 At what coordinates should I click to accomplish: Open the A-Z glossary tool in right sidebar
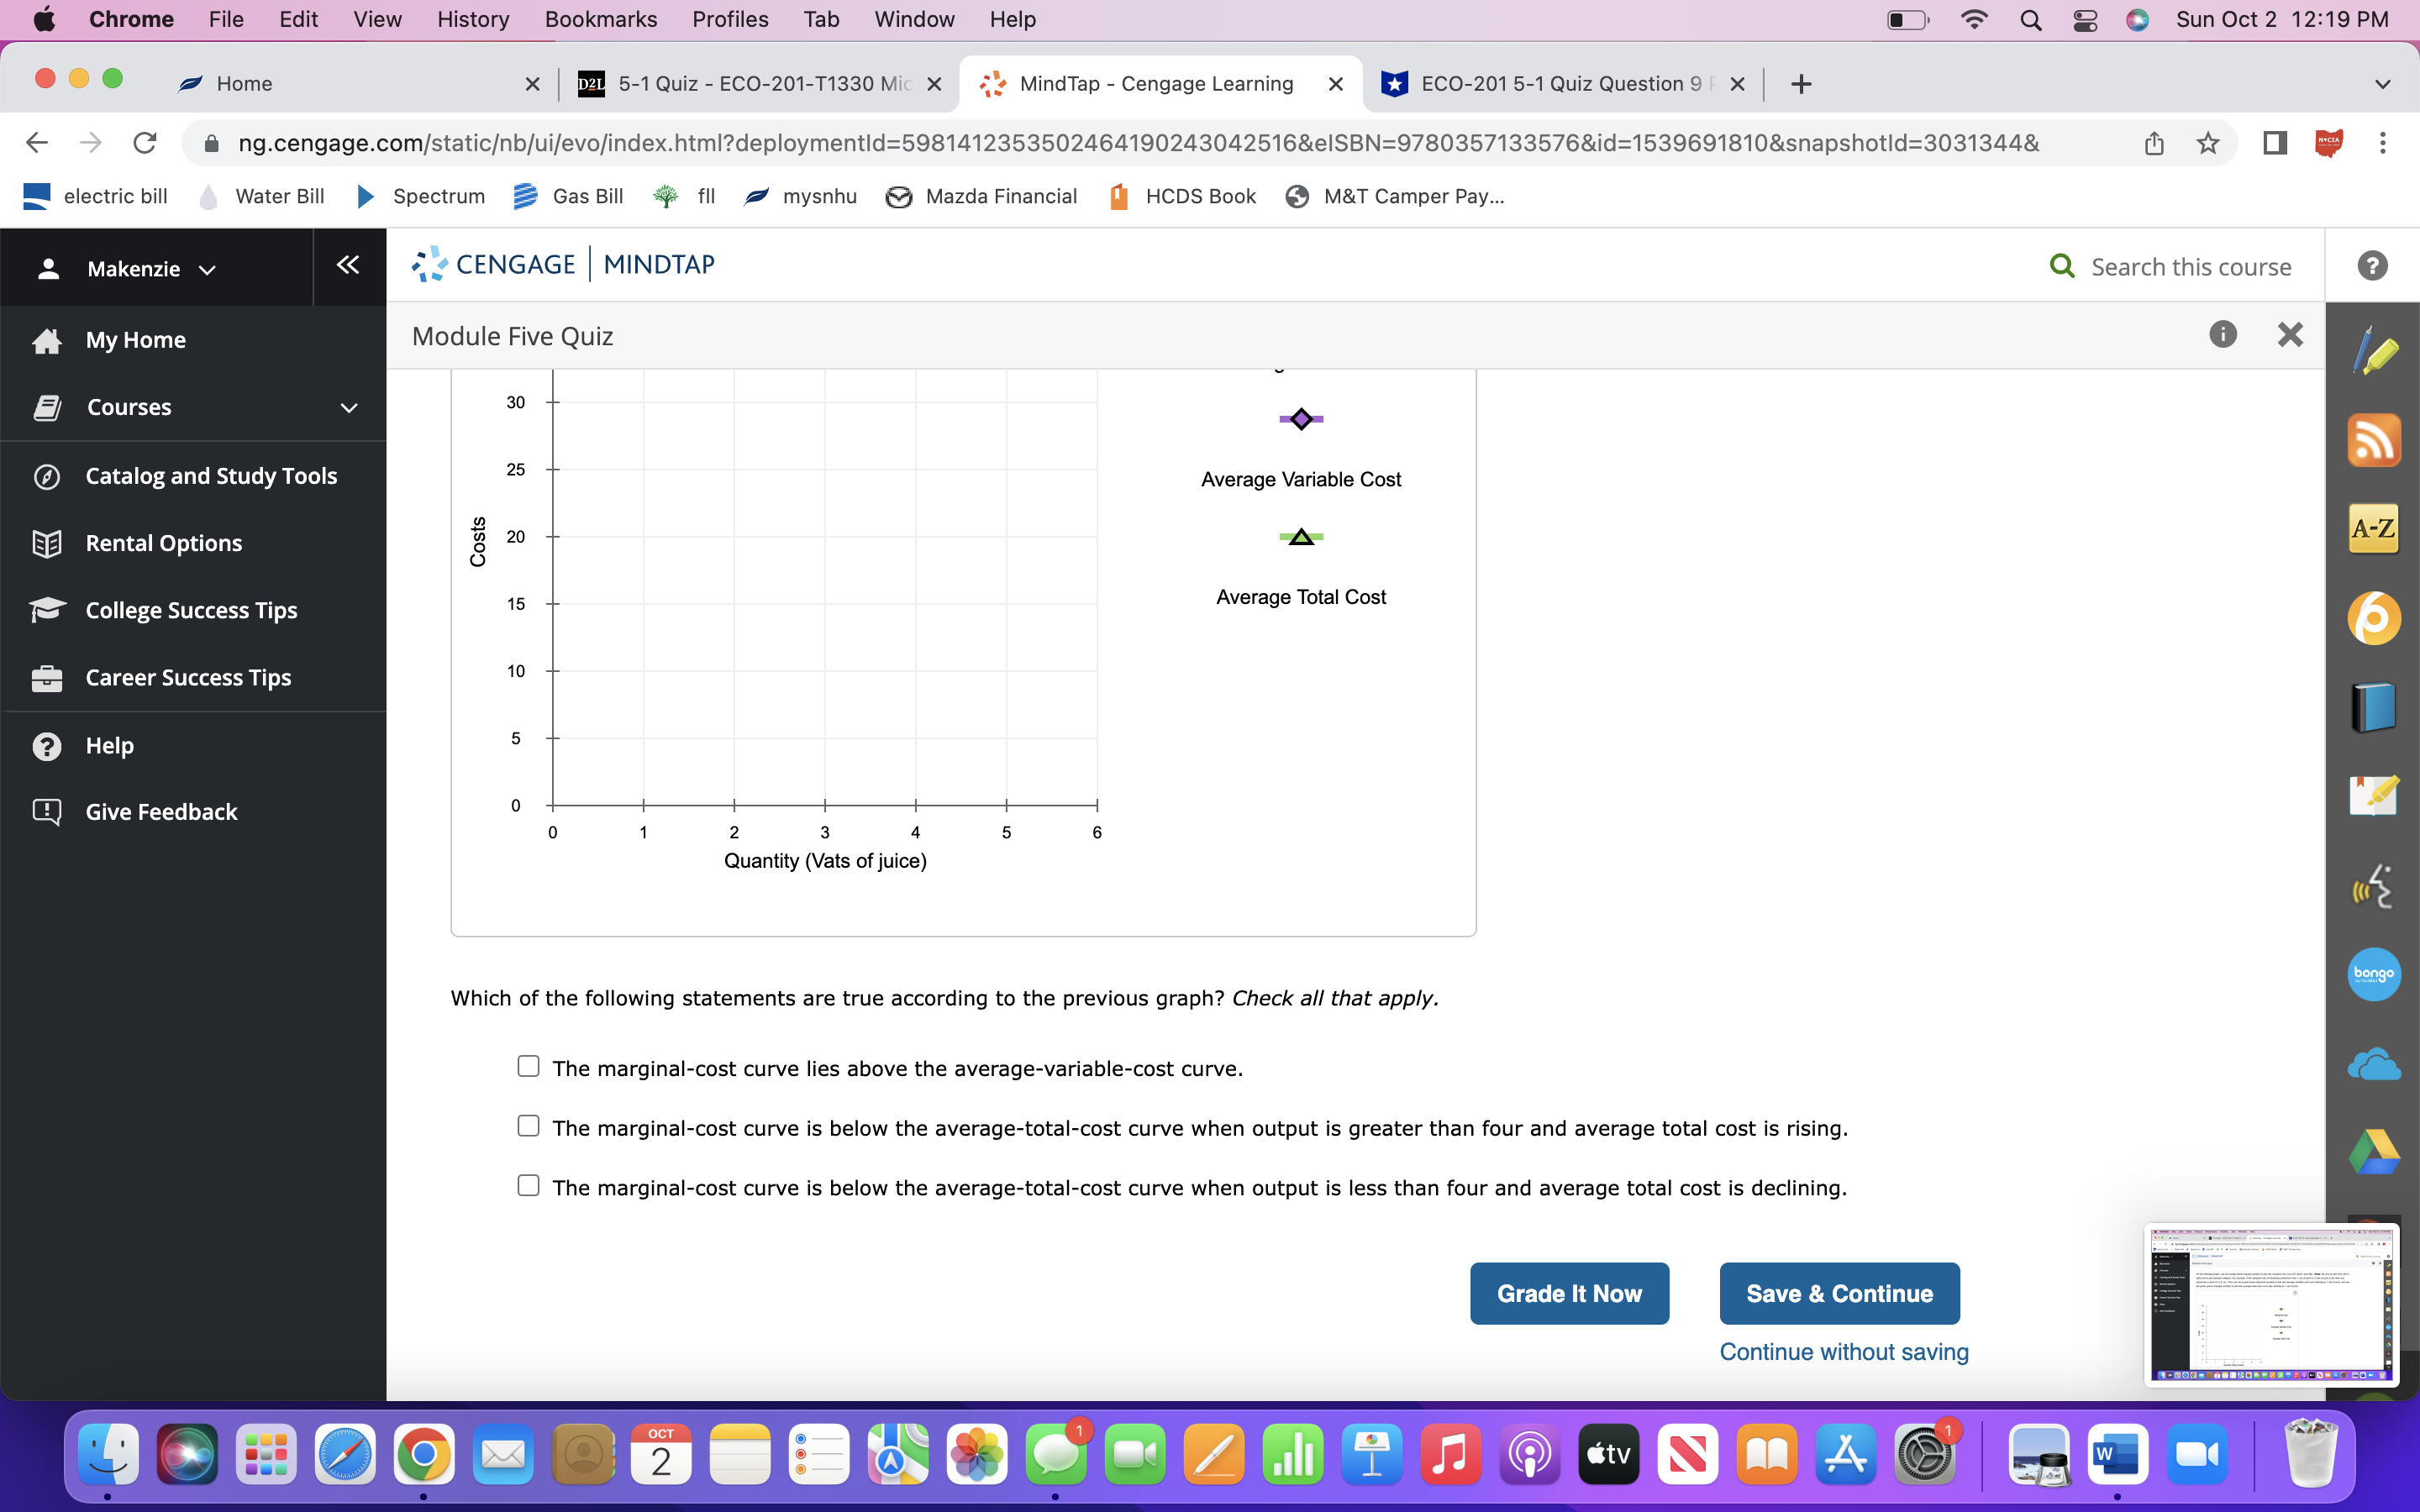(x=2374, y=529)
